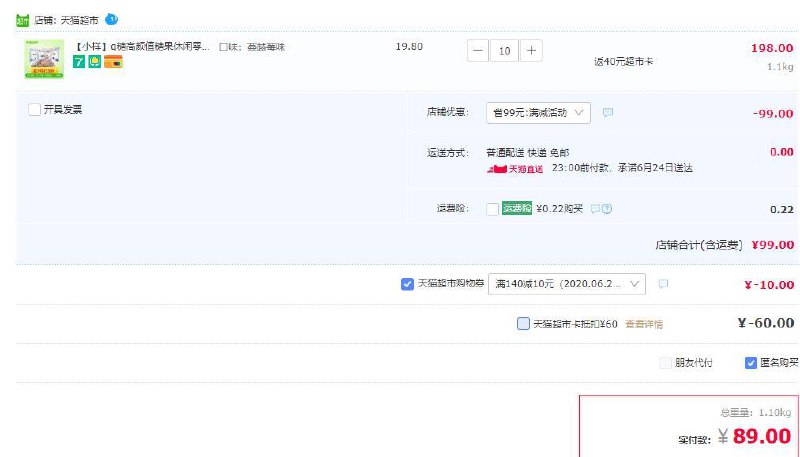Click the ¥-10.00 coupon amount
The image size is (800, 457).
(x=769, y=285)
